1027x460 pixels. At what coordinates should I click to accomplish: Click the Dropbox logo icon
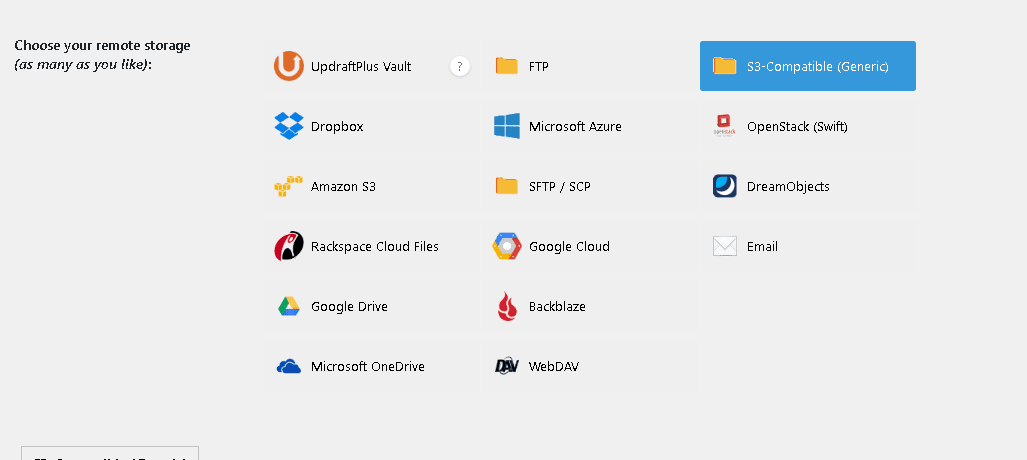[x=289, y=126]
